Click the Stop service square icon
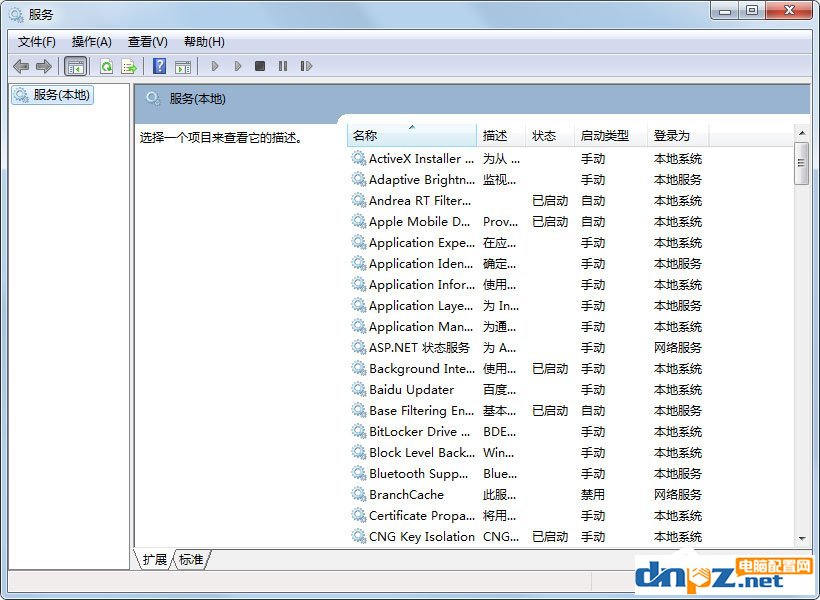Viewport: 820px width, 600px height. click(x=259, y=66)
